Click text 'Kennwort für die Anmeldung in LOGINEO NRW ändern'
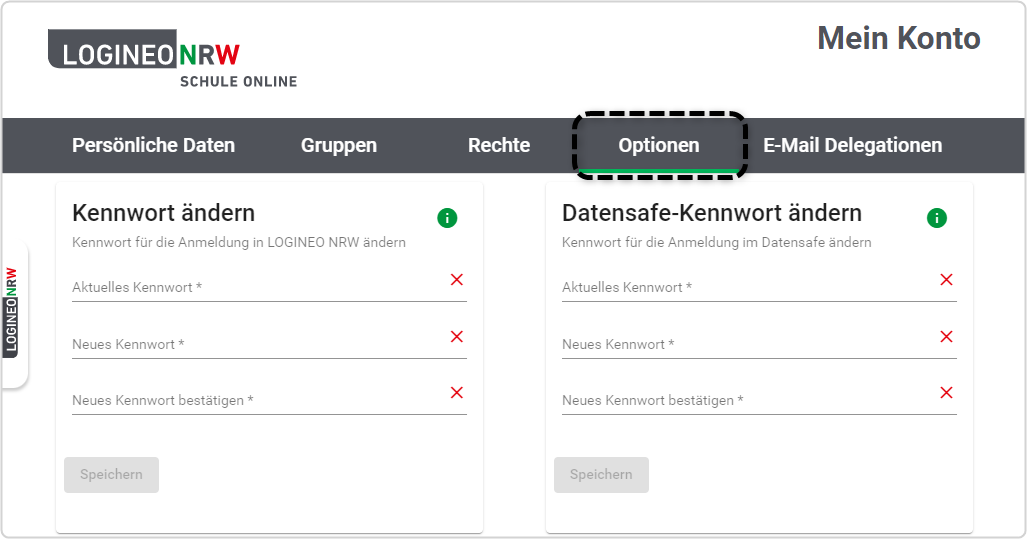This screenshot has width=1027, height=539. coord(239,242)
